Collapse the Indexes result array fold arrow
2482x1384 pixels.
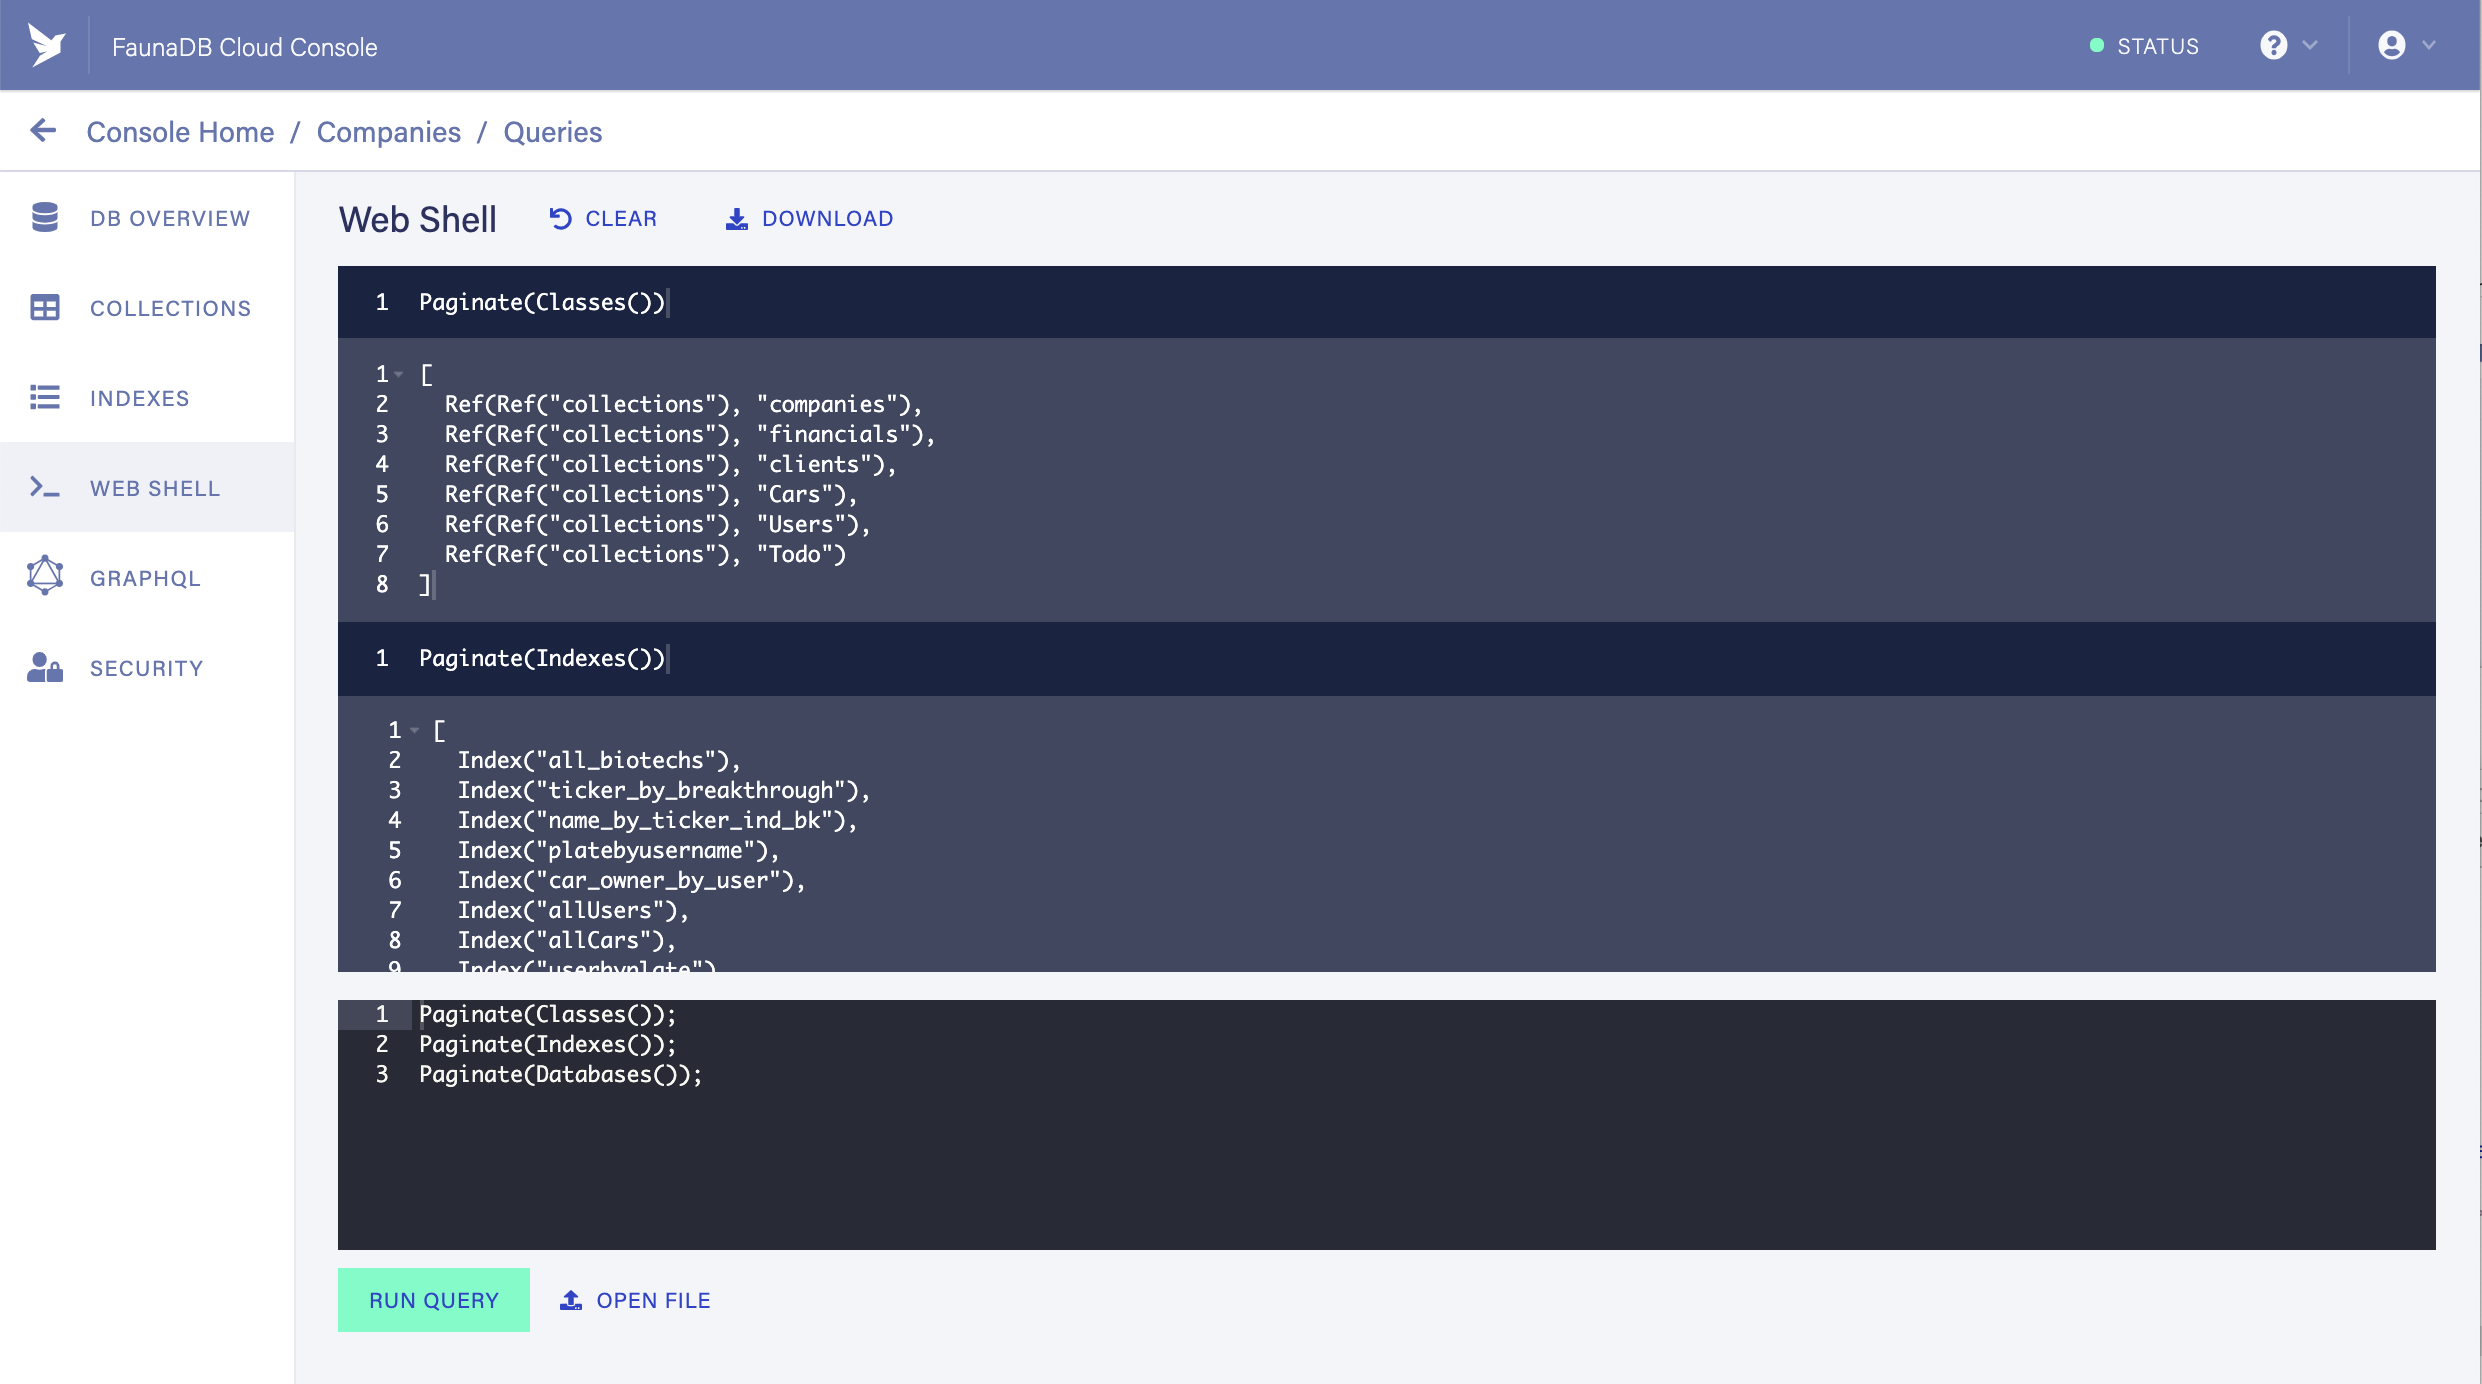[x=415, y=730]
